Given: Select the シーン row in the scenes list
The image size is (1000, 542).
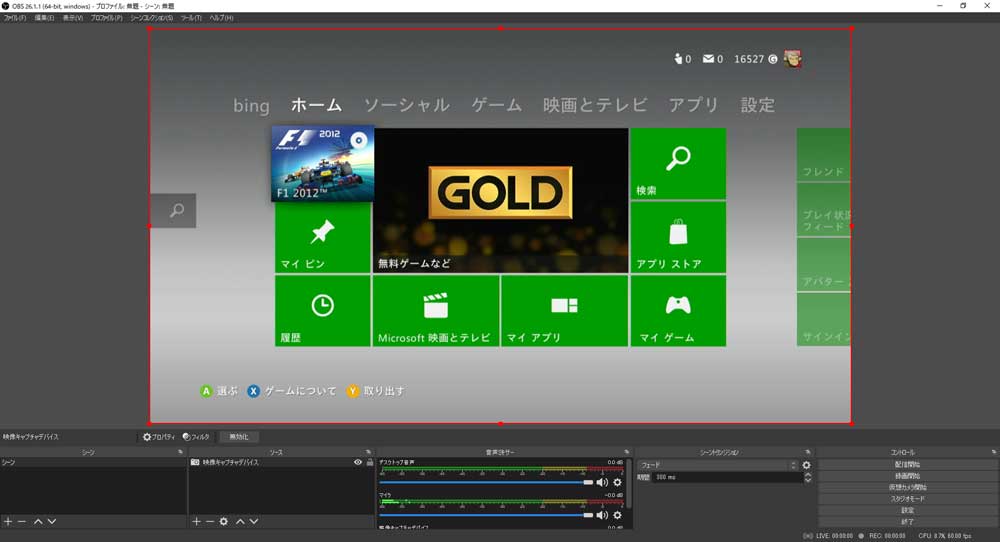Looking at the screenshot, I should [93, 462].
